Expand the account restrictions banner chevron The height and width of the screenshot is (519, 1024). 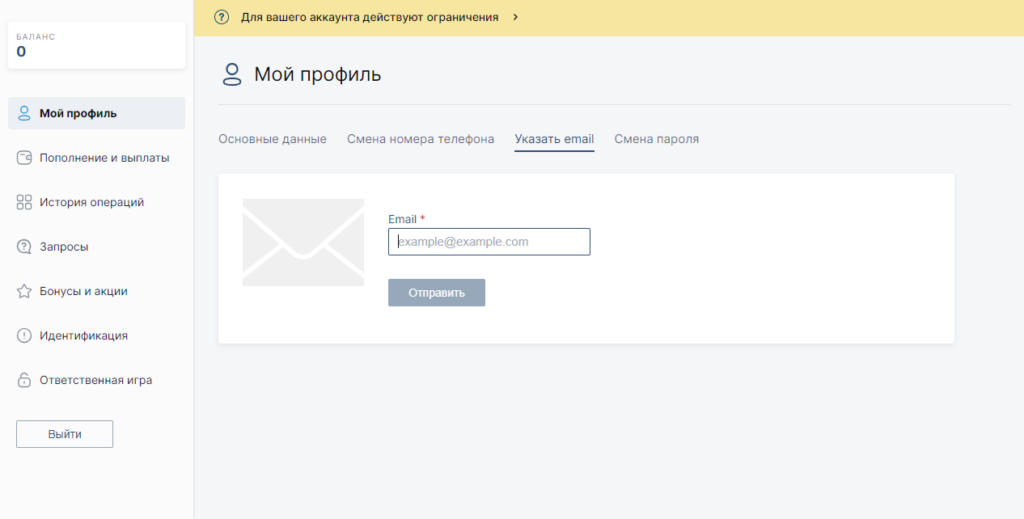coord(515,17)
